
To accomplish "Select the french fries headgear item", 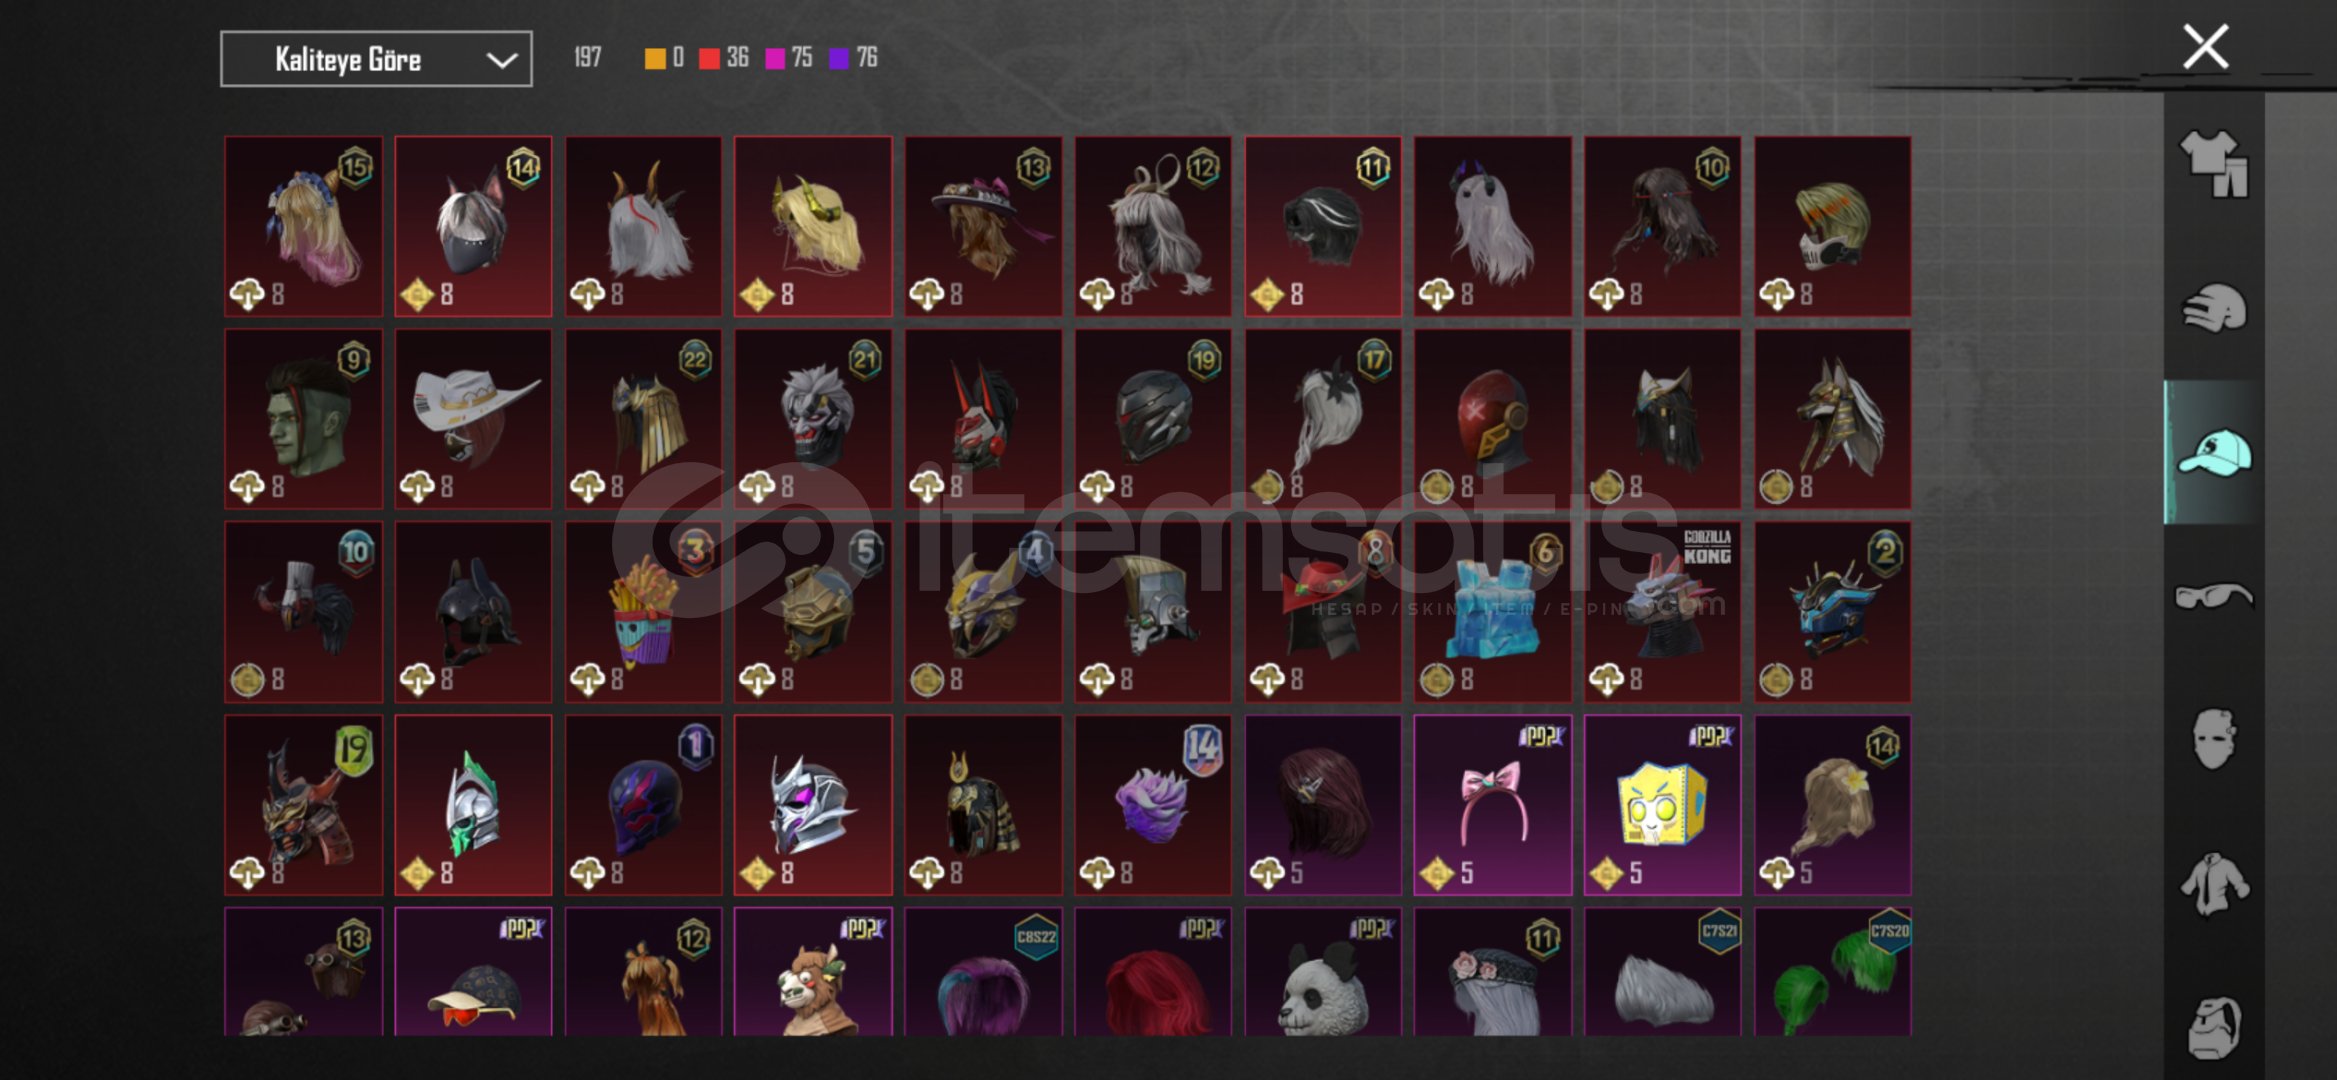I will click(x=643, y=611).
